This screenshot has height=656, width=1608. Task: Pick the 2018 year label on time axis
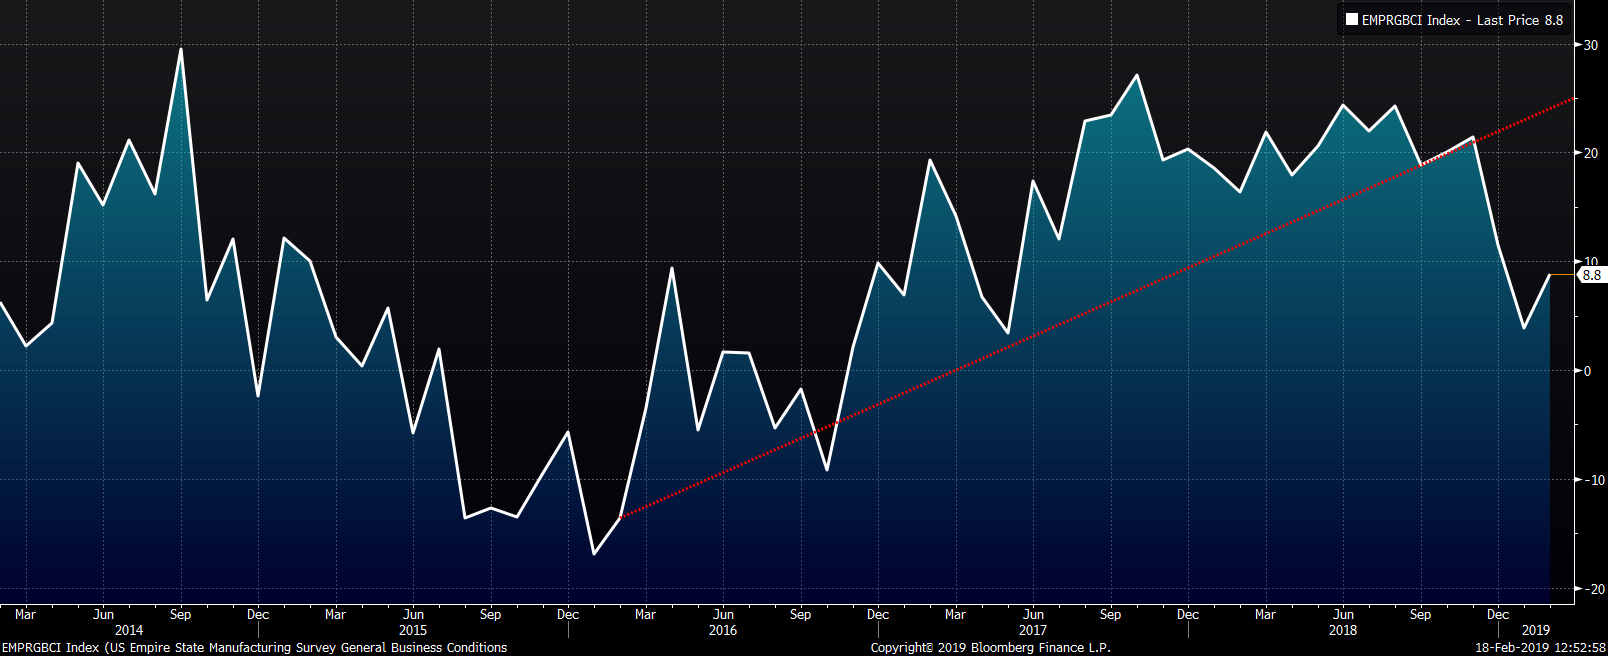[1343, 630]
